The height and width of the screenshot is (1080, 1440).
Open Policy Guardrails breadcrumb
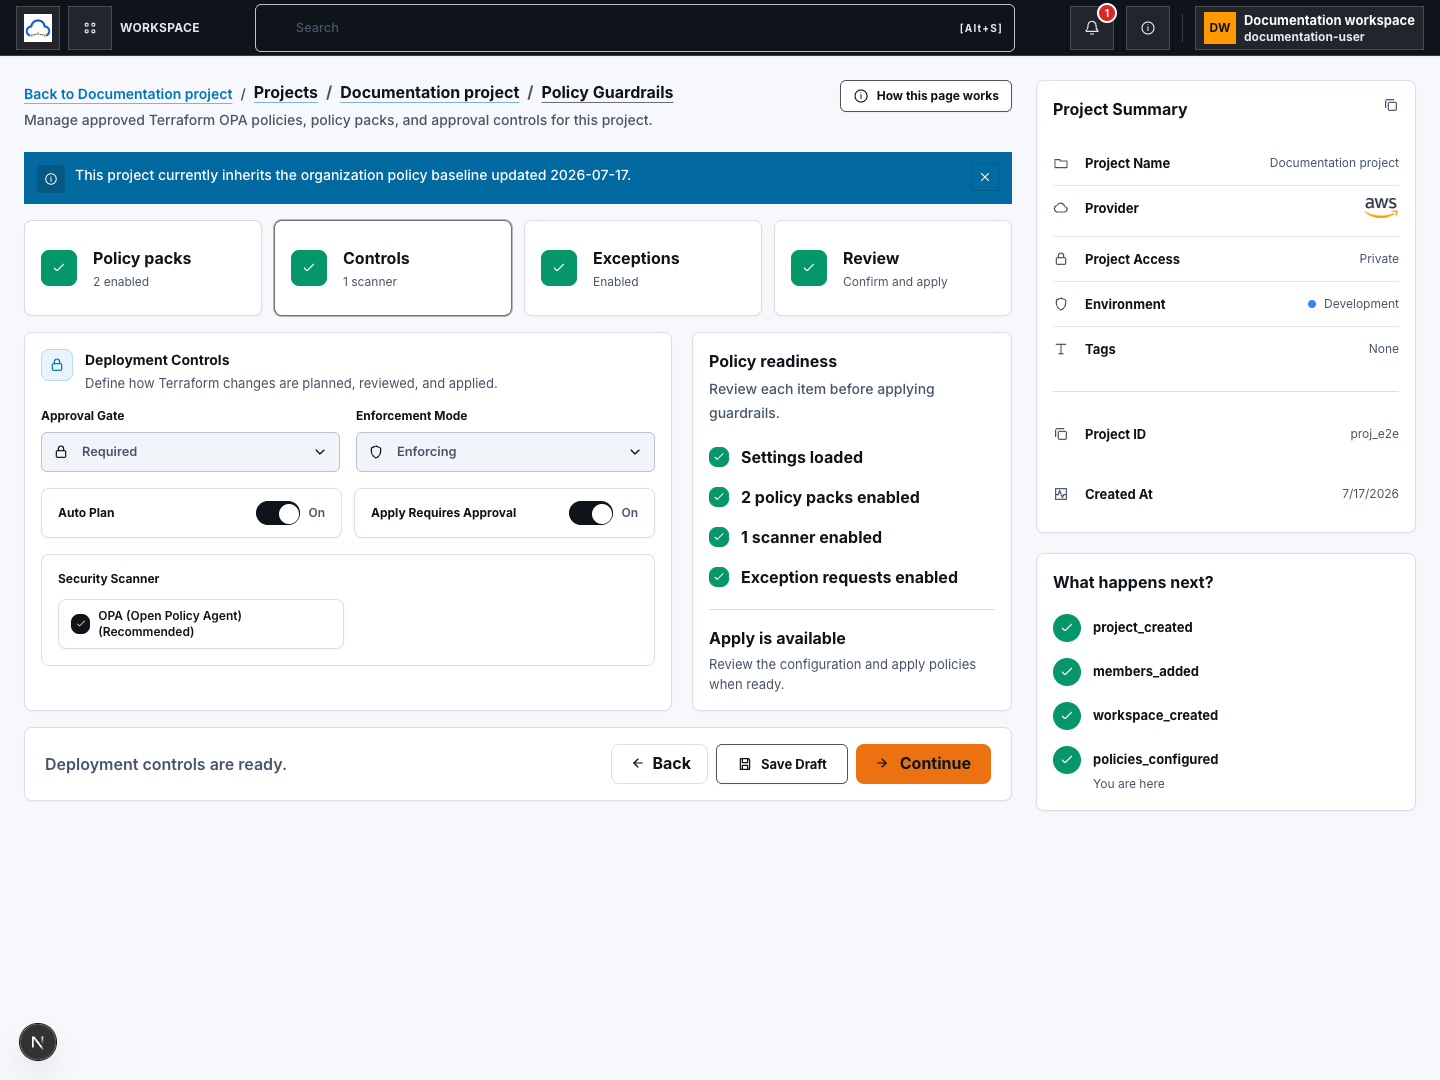(607, 92)
